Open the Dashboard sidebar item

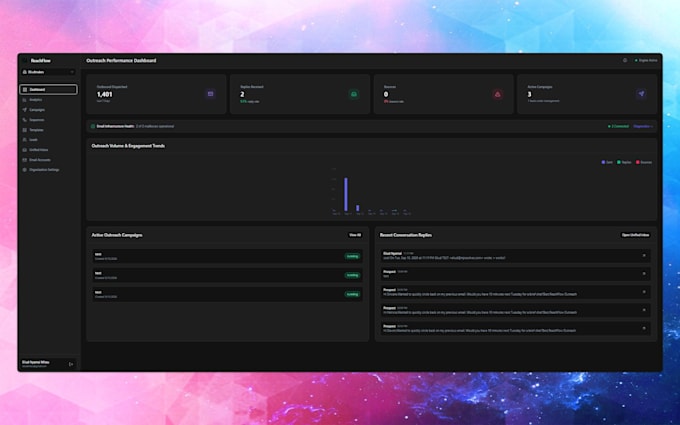[x=49, y=90]
